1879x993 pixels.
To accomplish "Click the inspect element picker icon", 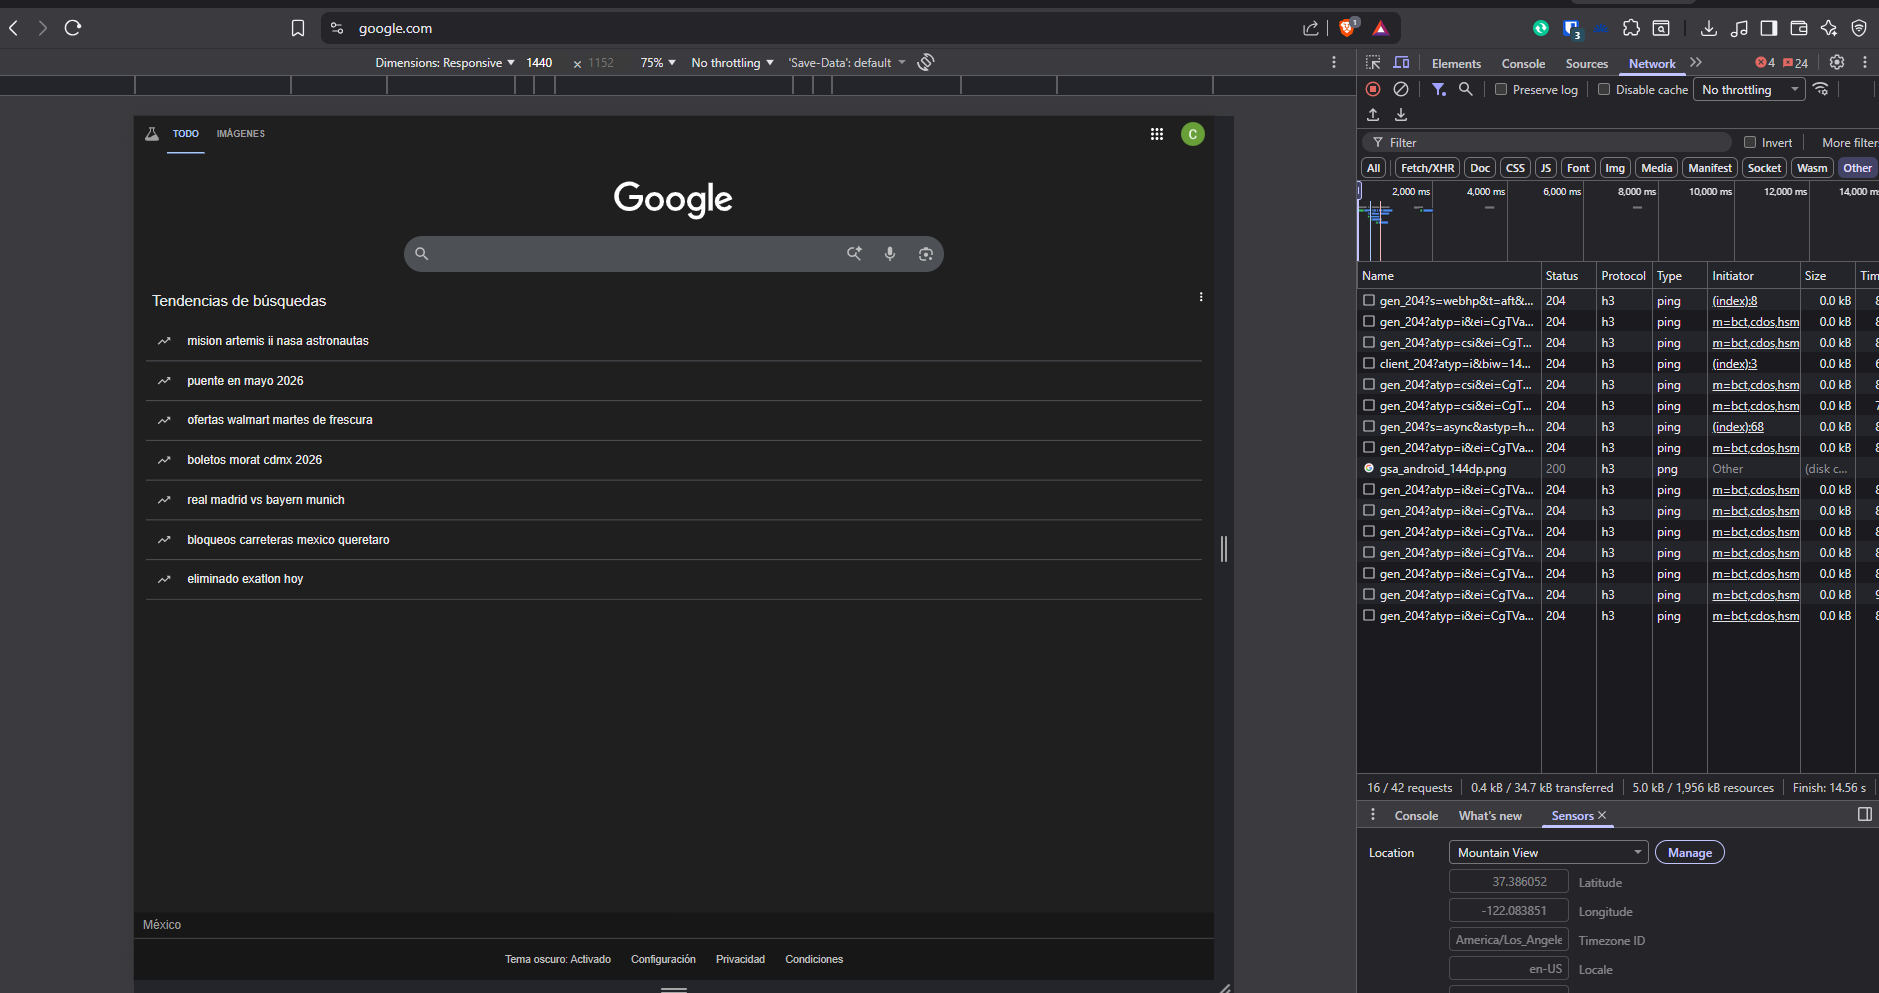I will coord(1373,62).
